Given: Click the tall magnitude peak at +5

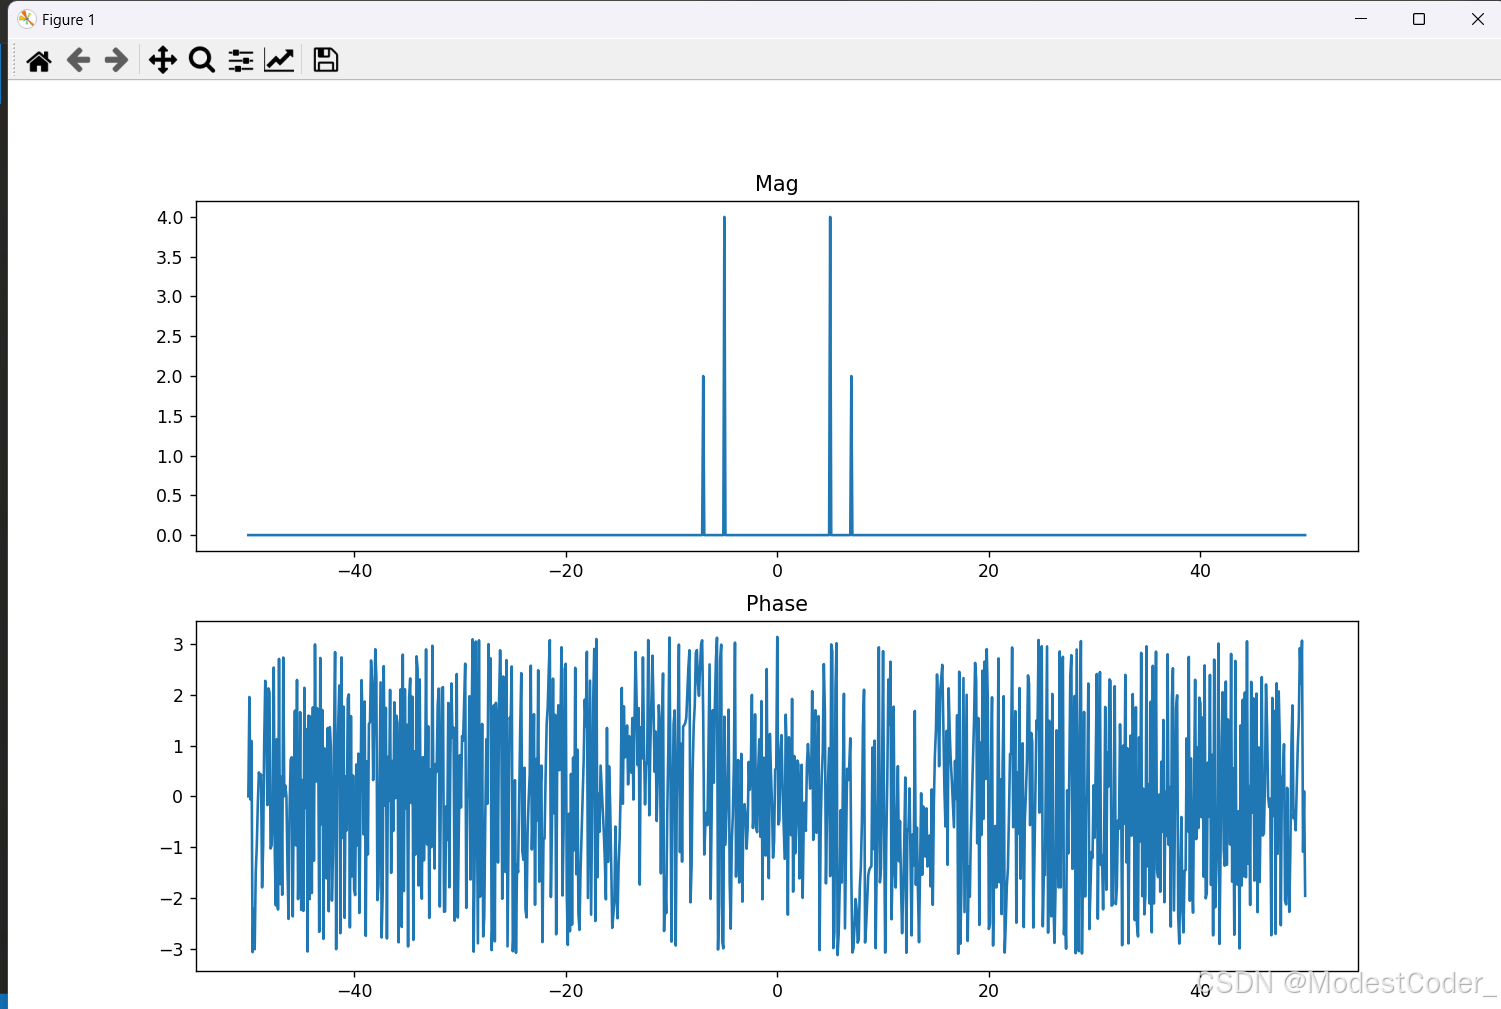Looking at the screenshot, I should (x=830, y=375).
